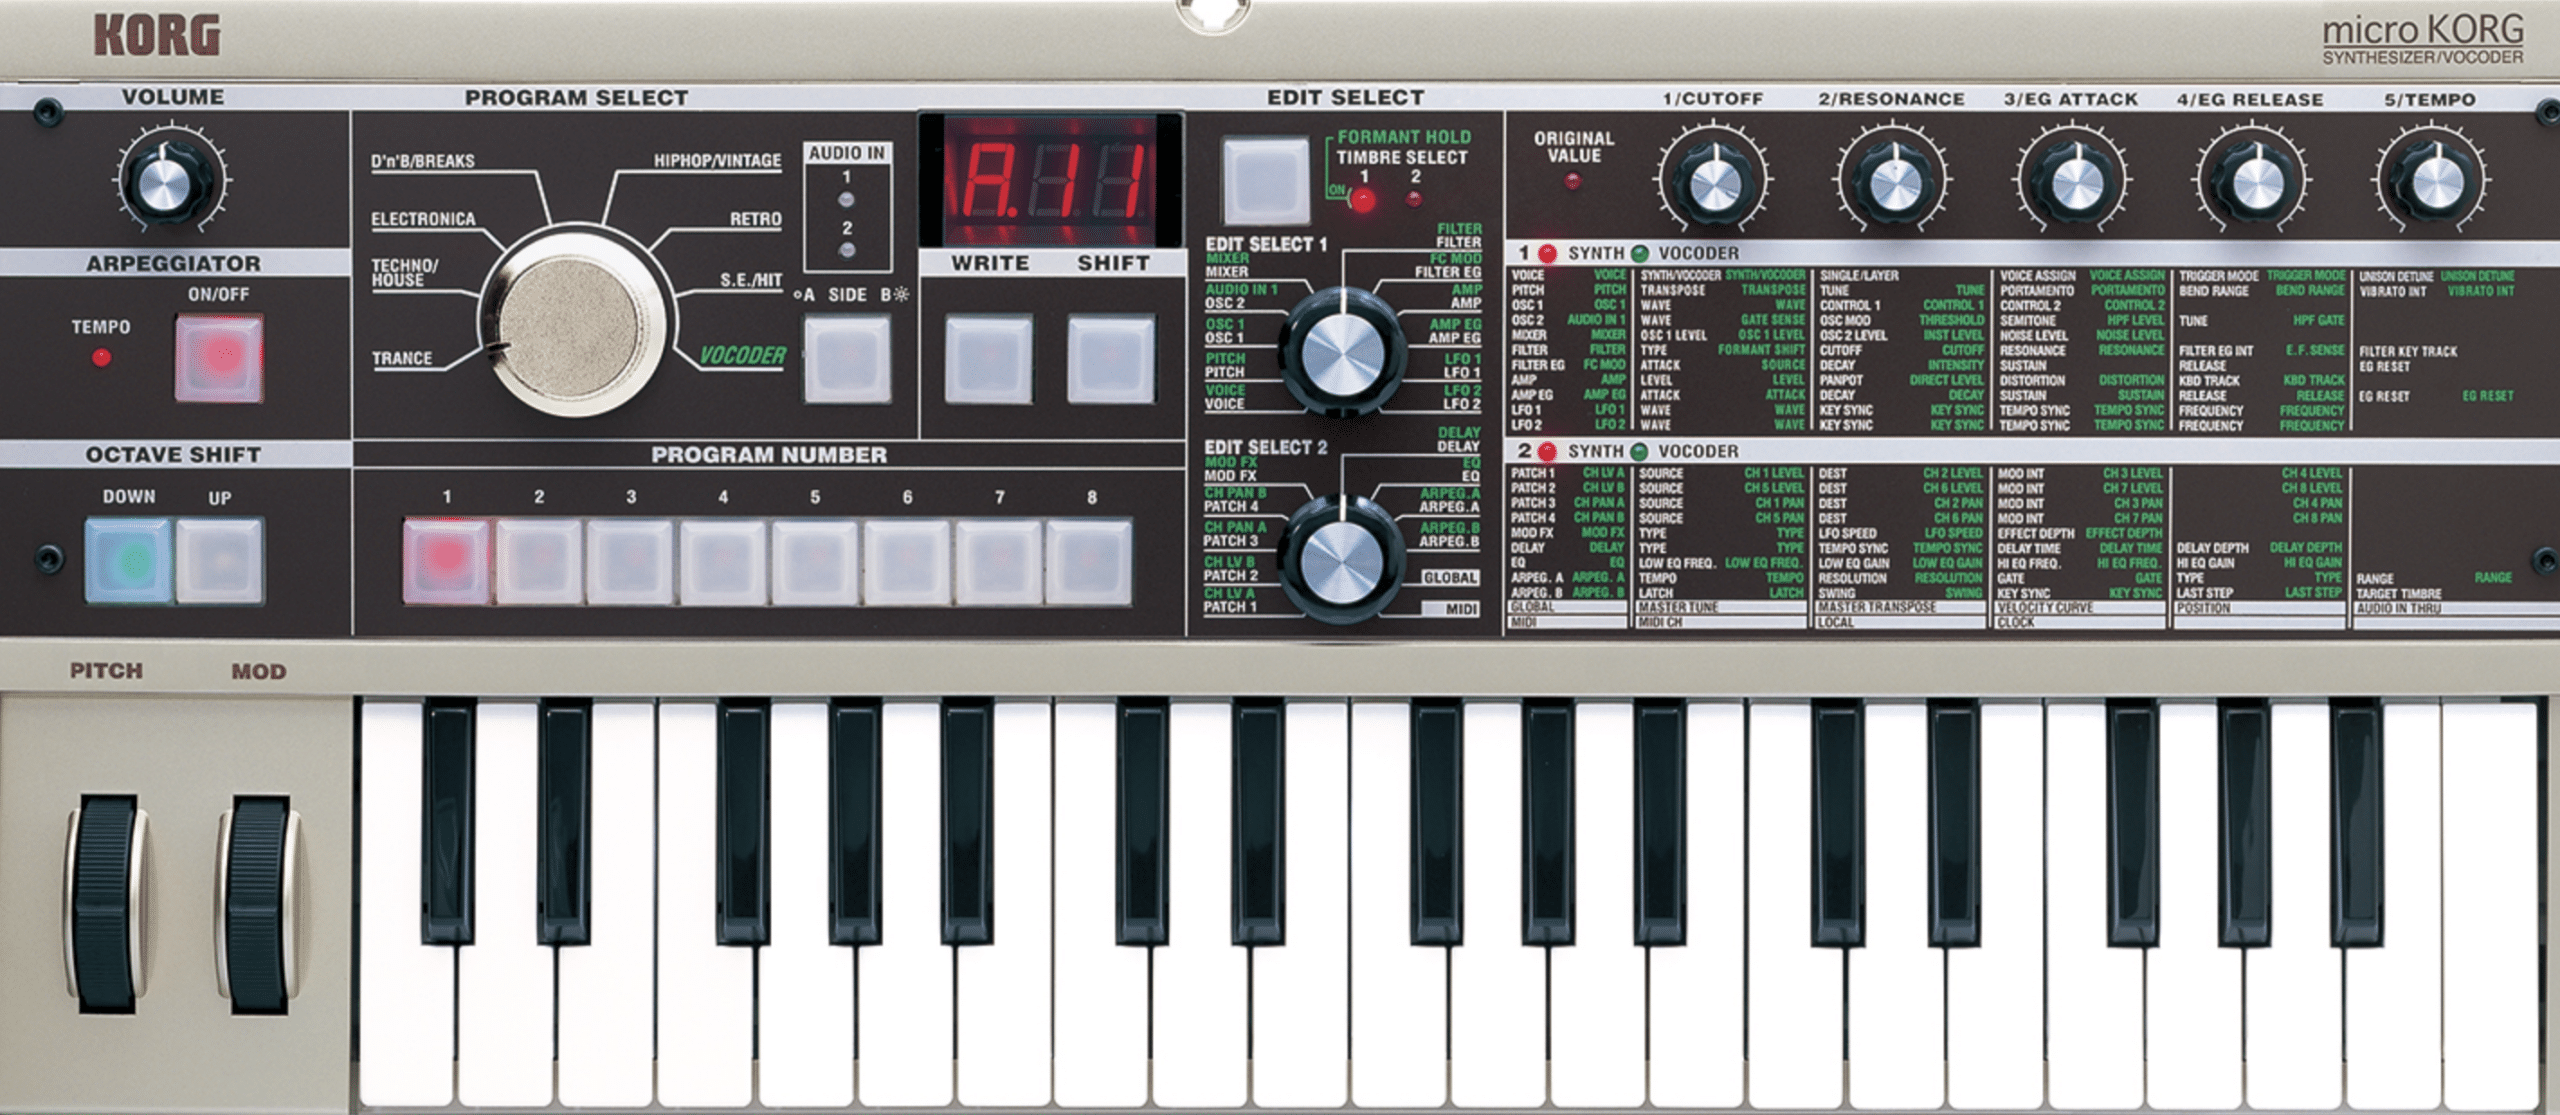Click the AUDIO IN 2 LED
Image resolution: width=2560 pixels, height=1115 pixels.
click(847, 250)
